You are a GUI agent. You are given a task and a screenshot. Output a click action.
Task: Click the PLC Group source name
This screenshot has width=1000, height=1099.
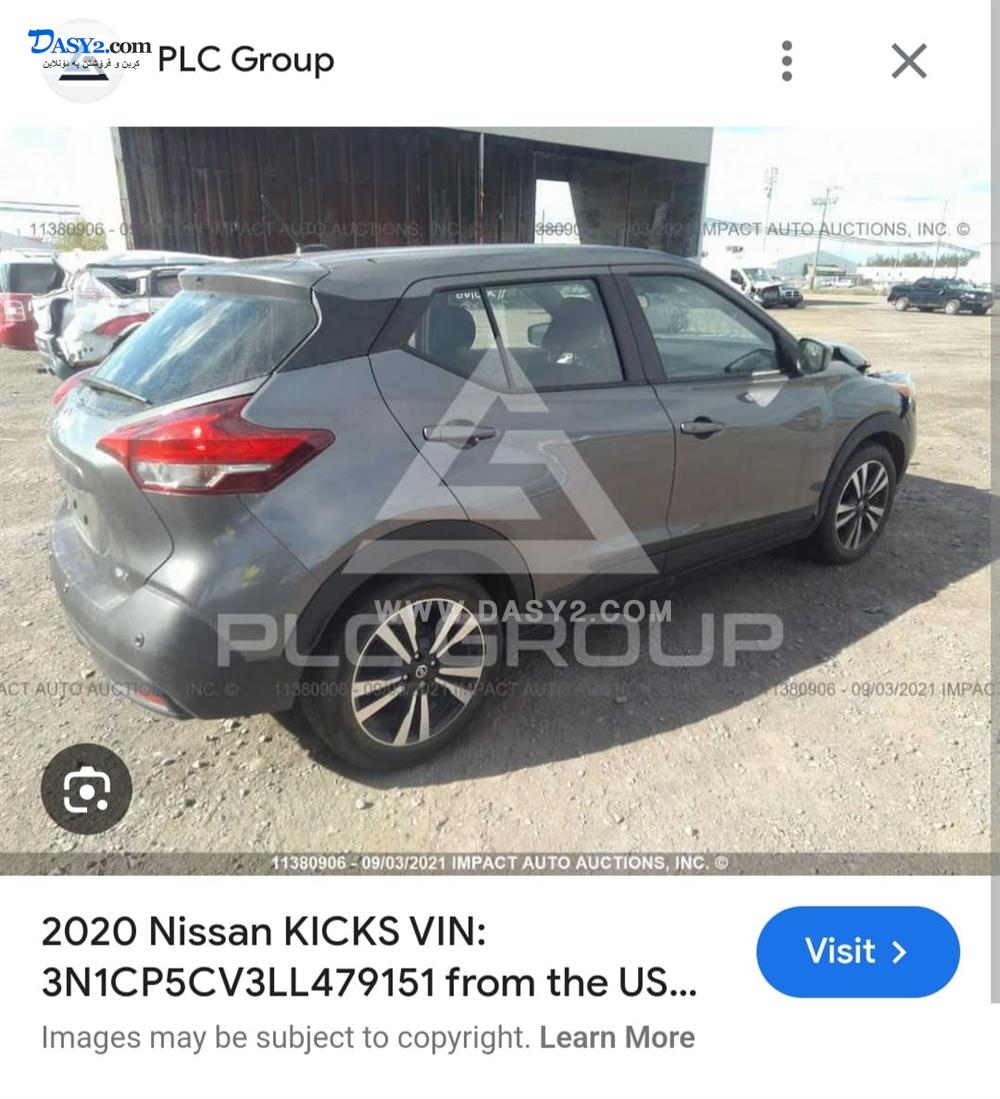point(245,60)
